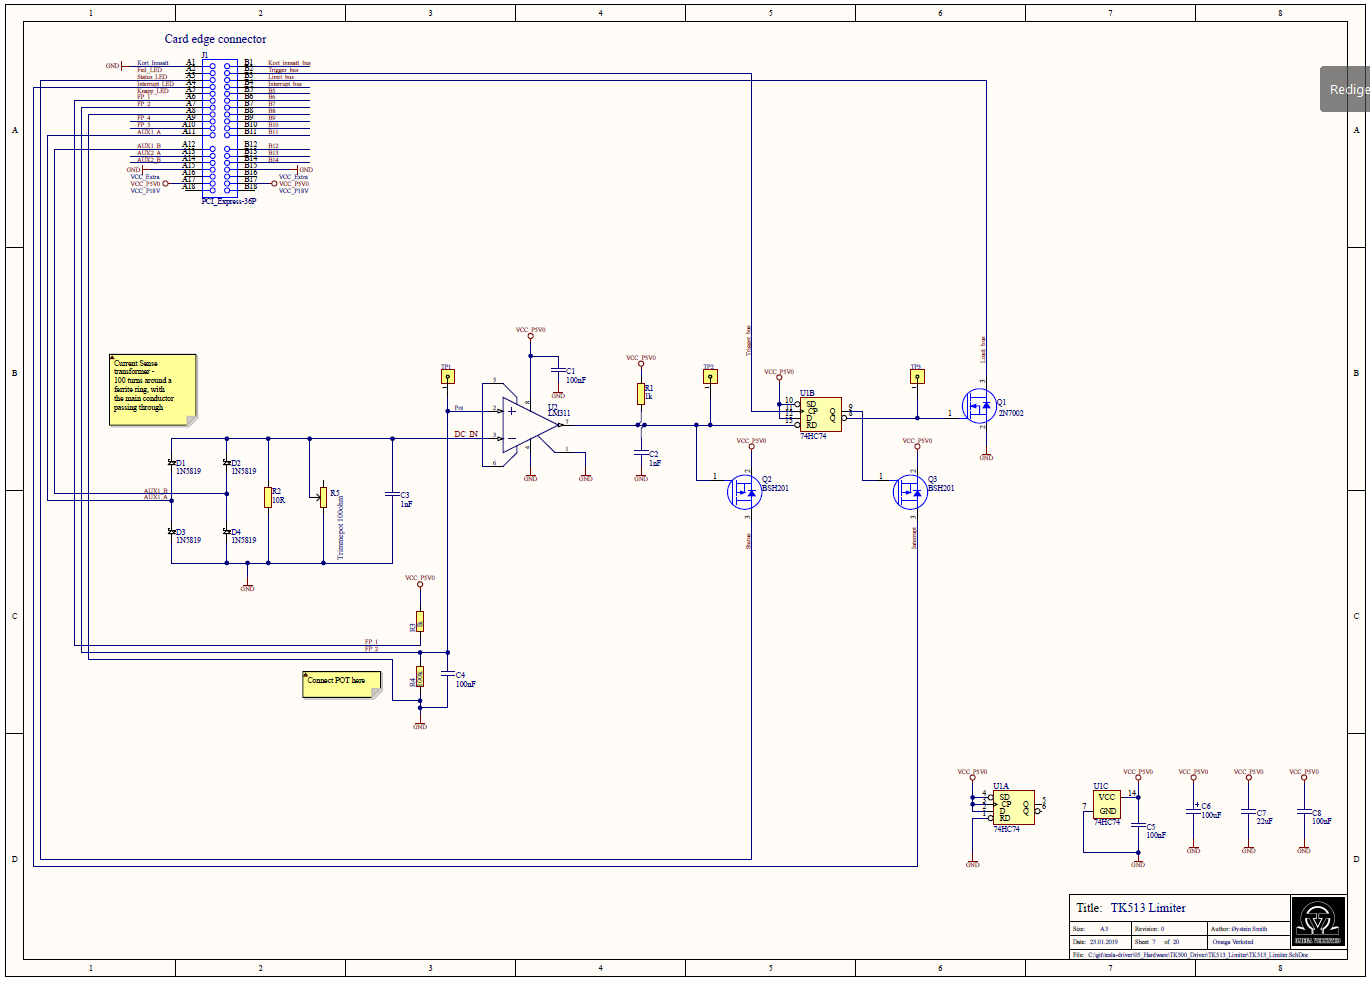The image size is (1370, 981).
Task: Select the R5 trimmer potentiometer
Action: coord(323,497)
